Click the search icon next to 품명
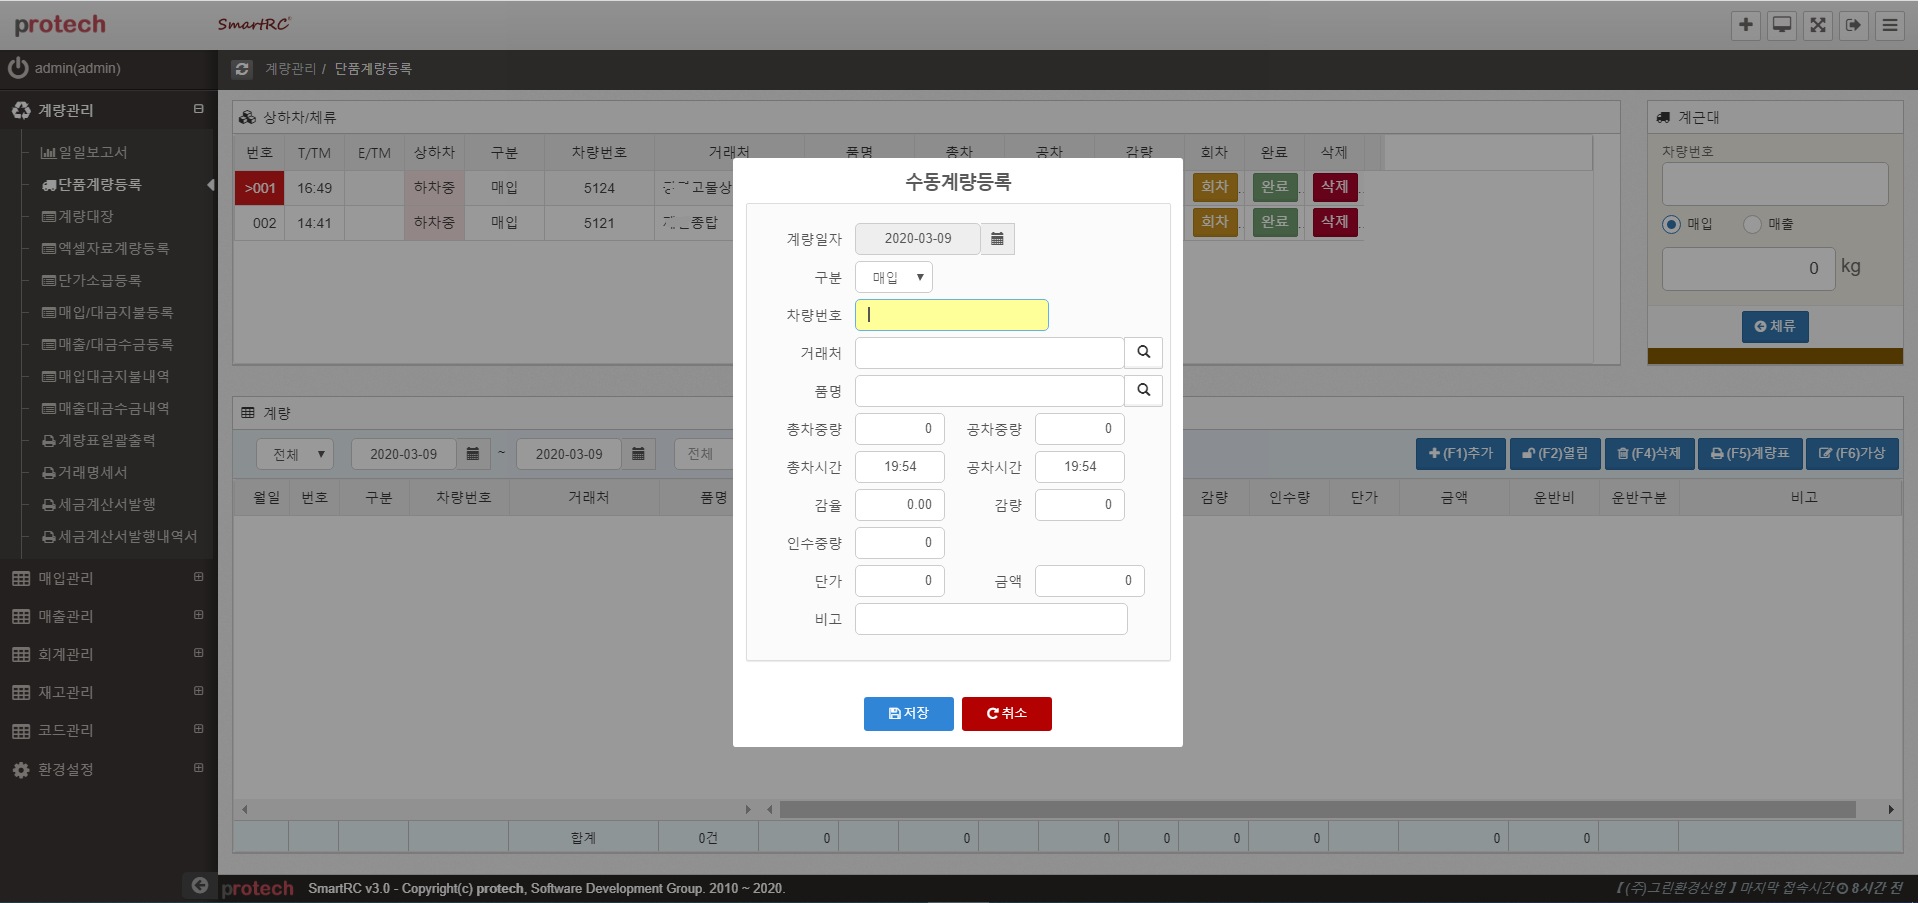Image resolution: width=1920 pixels, height=903 pixels. (x=1143, y=391)
